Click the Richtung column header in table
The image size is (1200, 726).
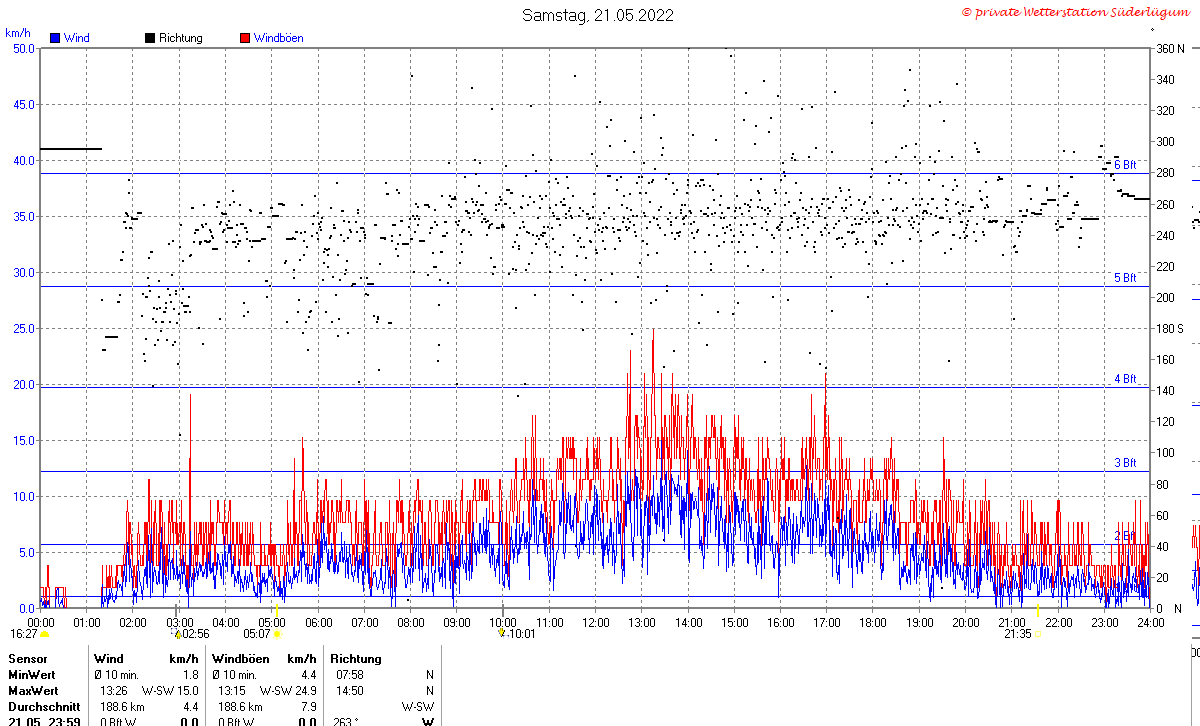click(356, 659)
